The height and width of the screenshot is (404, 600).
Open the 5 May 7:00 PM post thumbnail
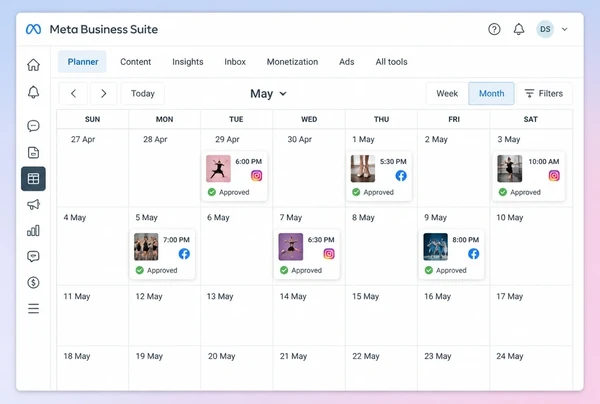tap(146, 247)
